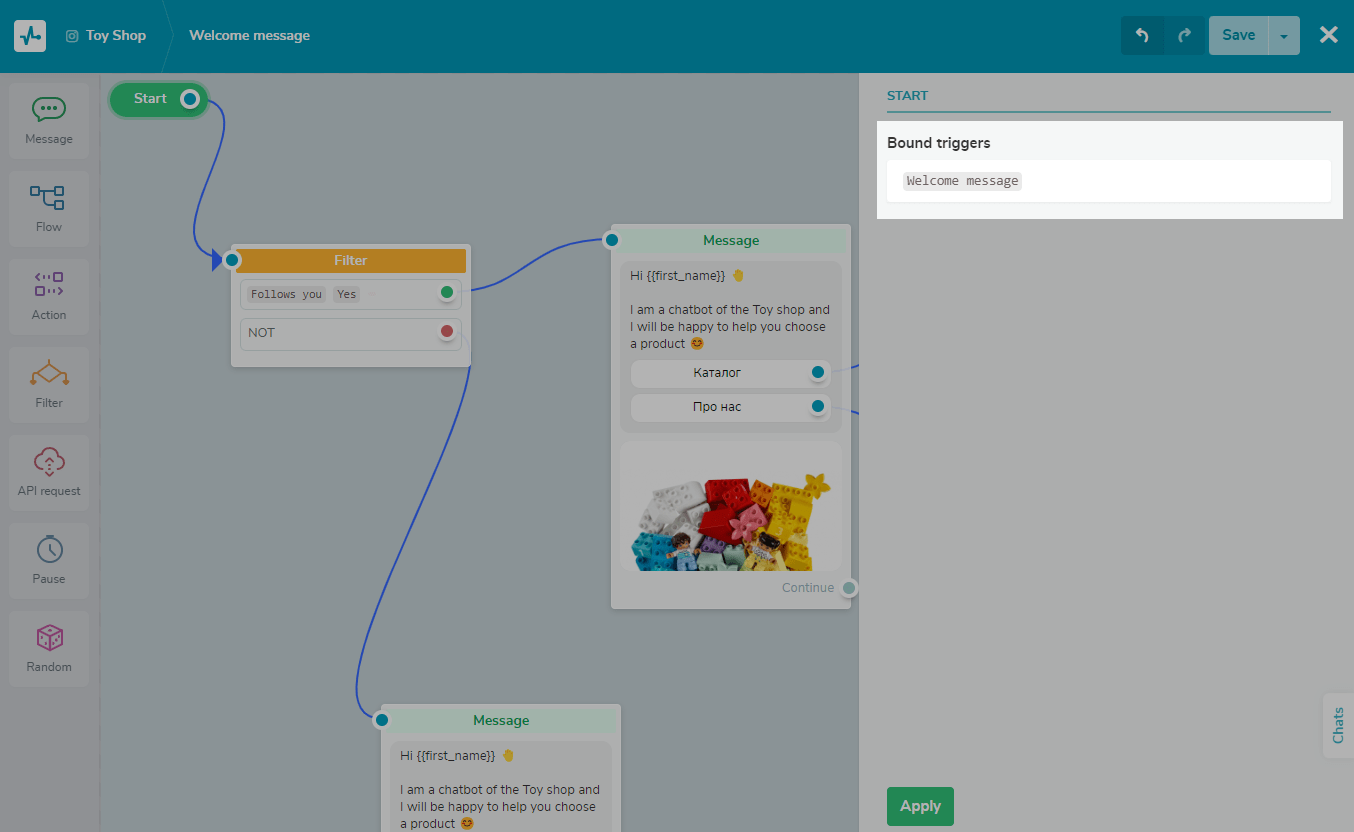Click the Welcome message trigger field
The image size is (1354, 832).
coord(1108,181)
